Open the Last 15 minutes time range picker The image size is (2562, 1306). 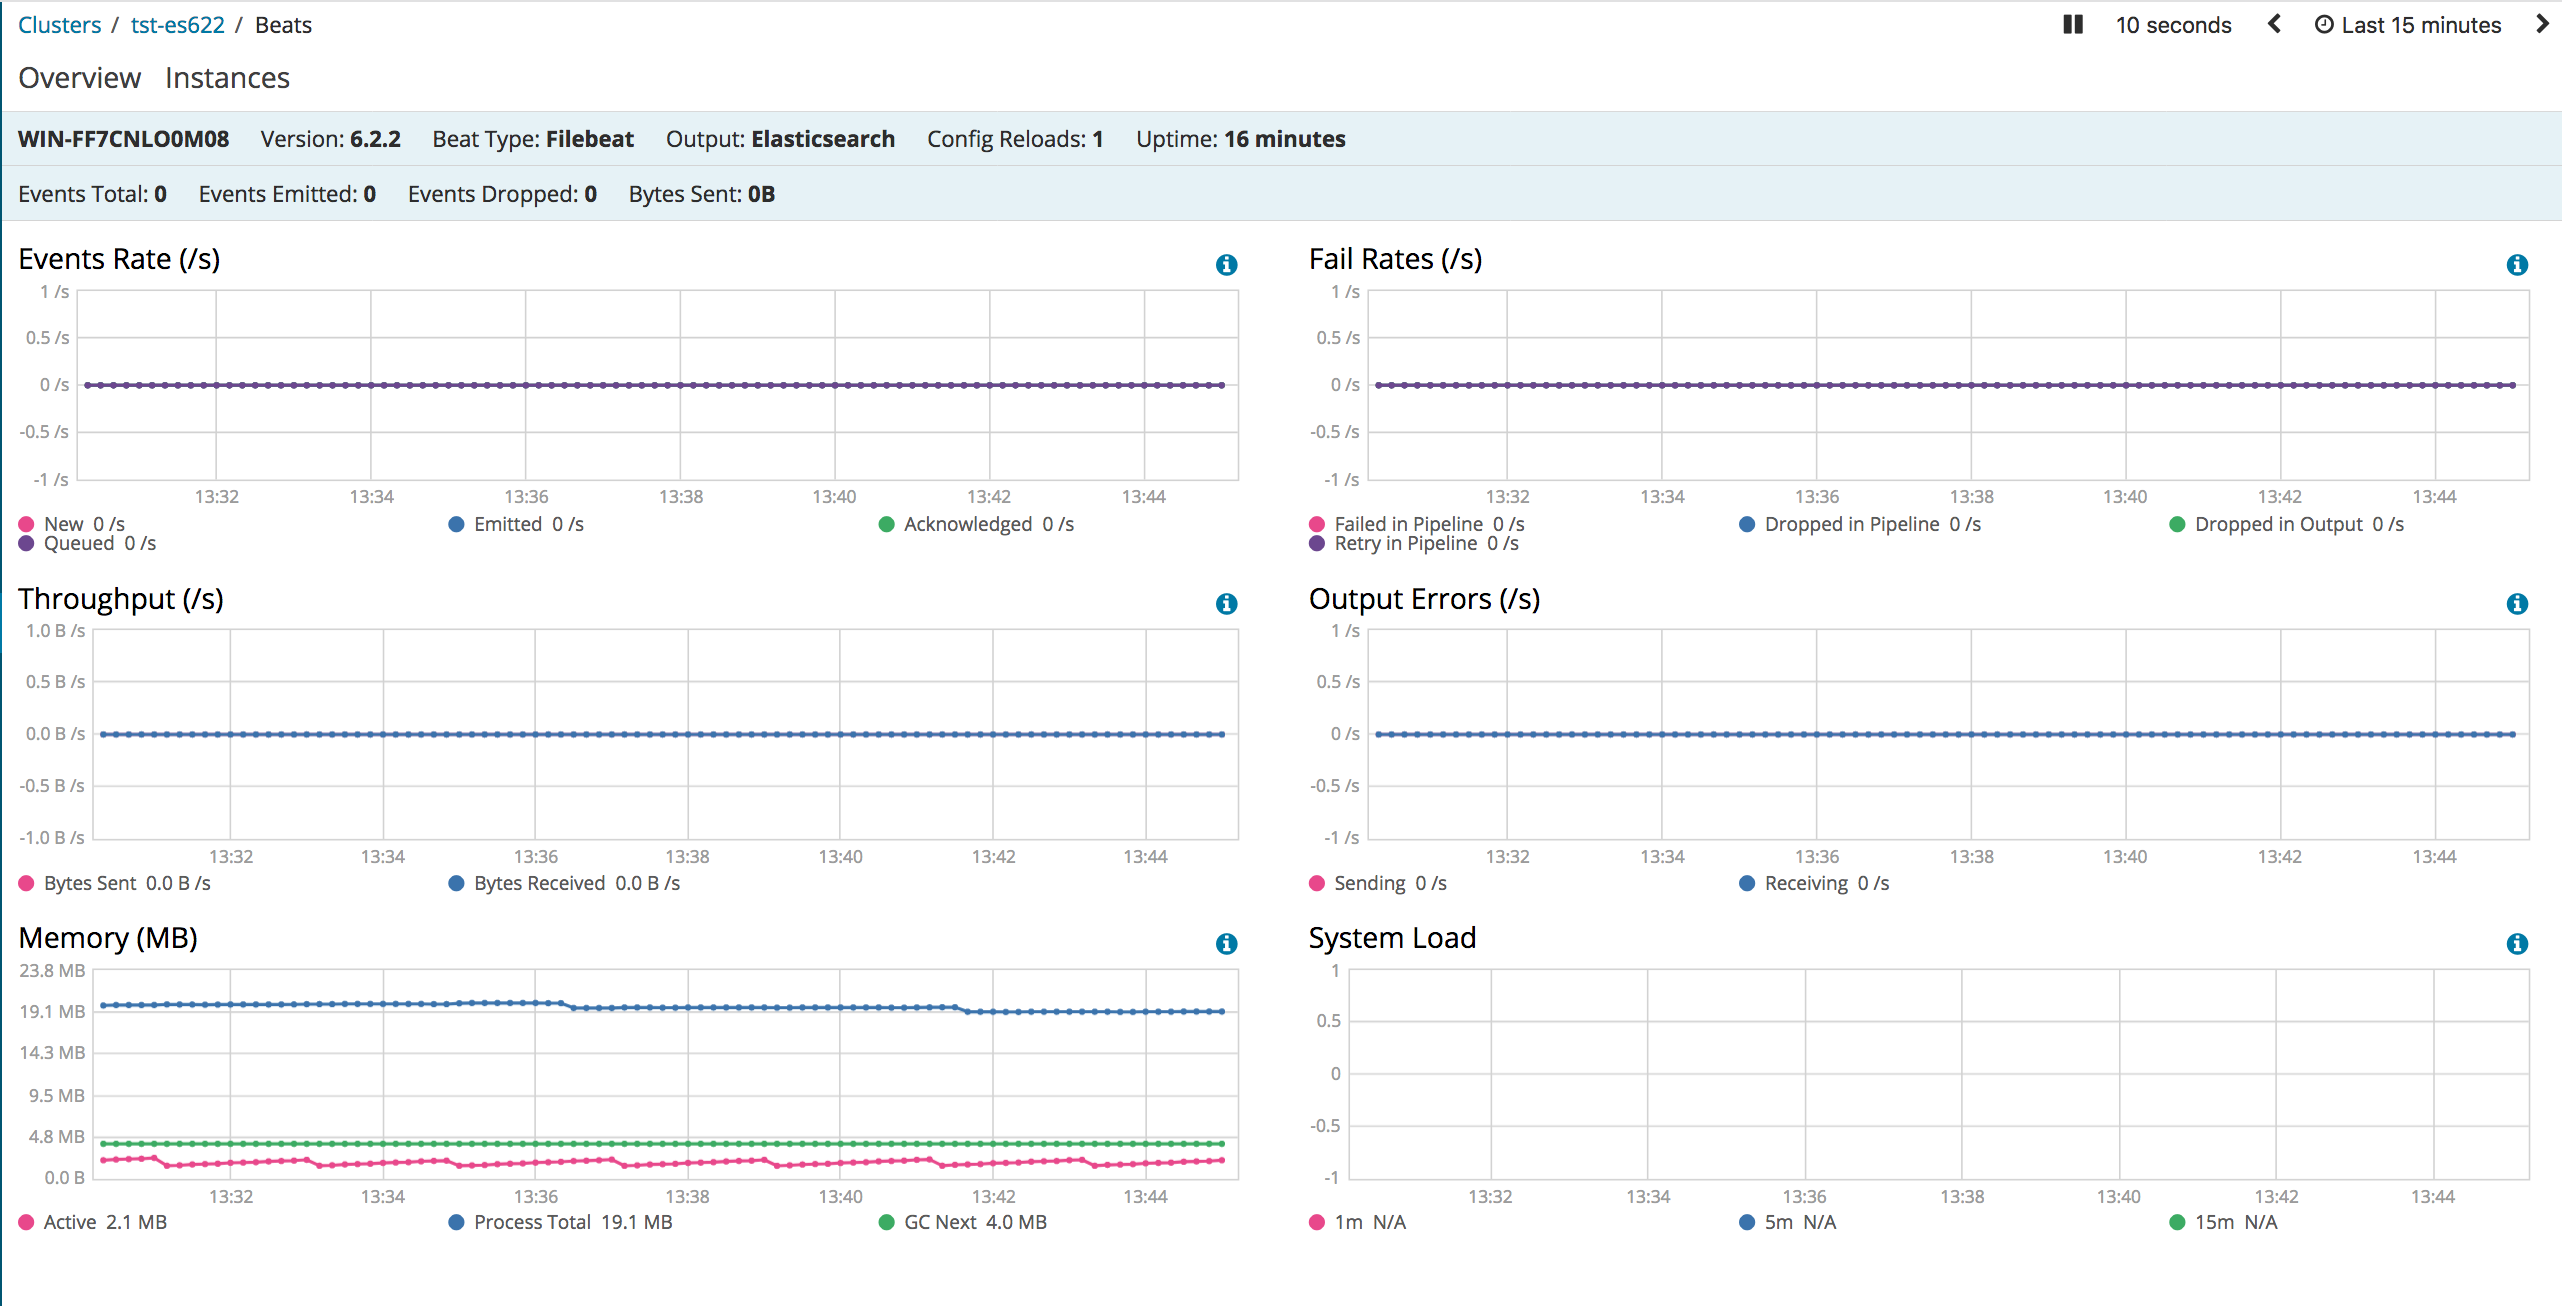[x=2422, y=24]
